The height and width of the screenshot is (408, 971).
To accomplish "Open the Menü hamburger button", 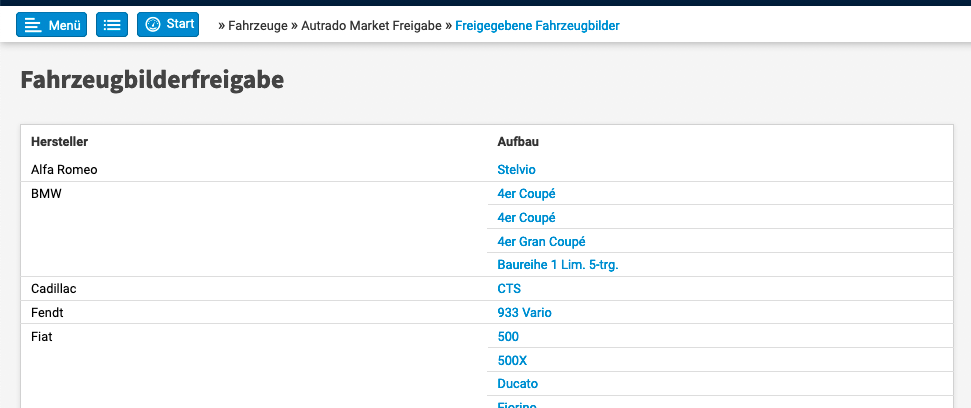I will (52, 25).
